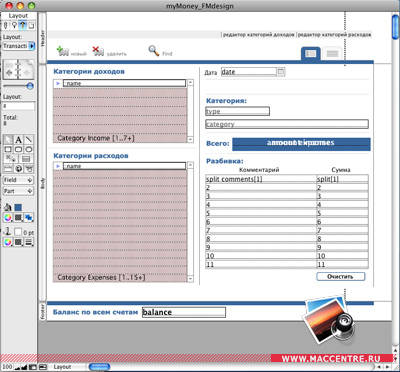Click the balance field in footer
400x372 pixels.
point(184,312)
